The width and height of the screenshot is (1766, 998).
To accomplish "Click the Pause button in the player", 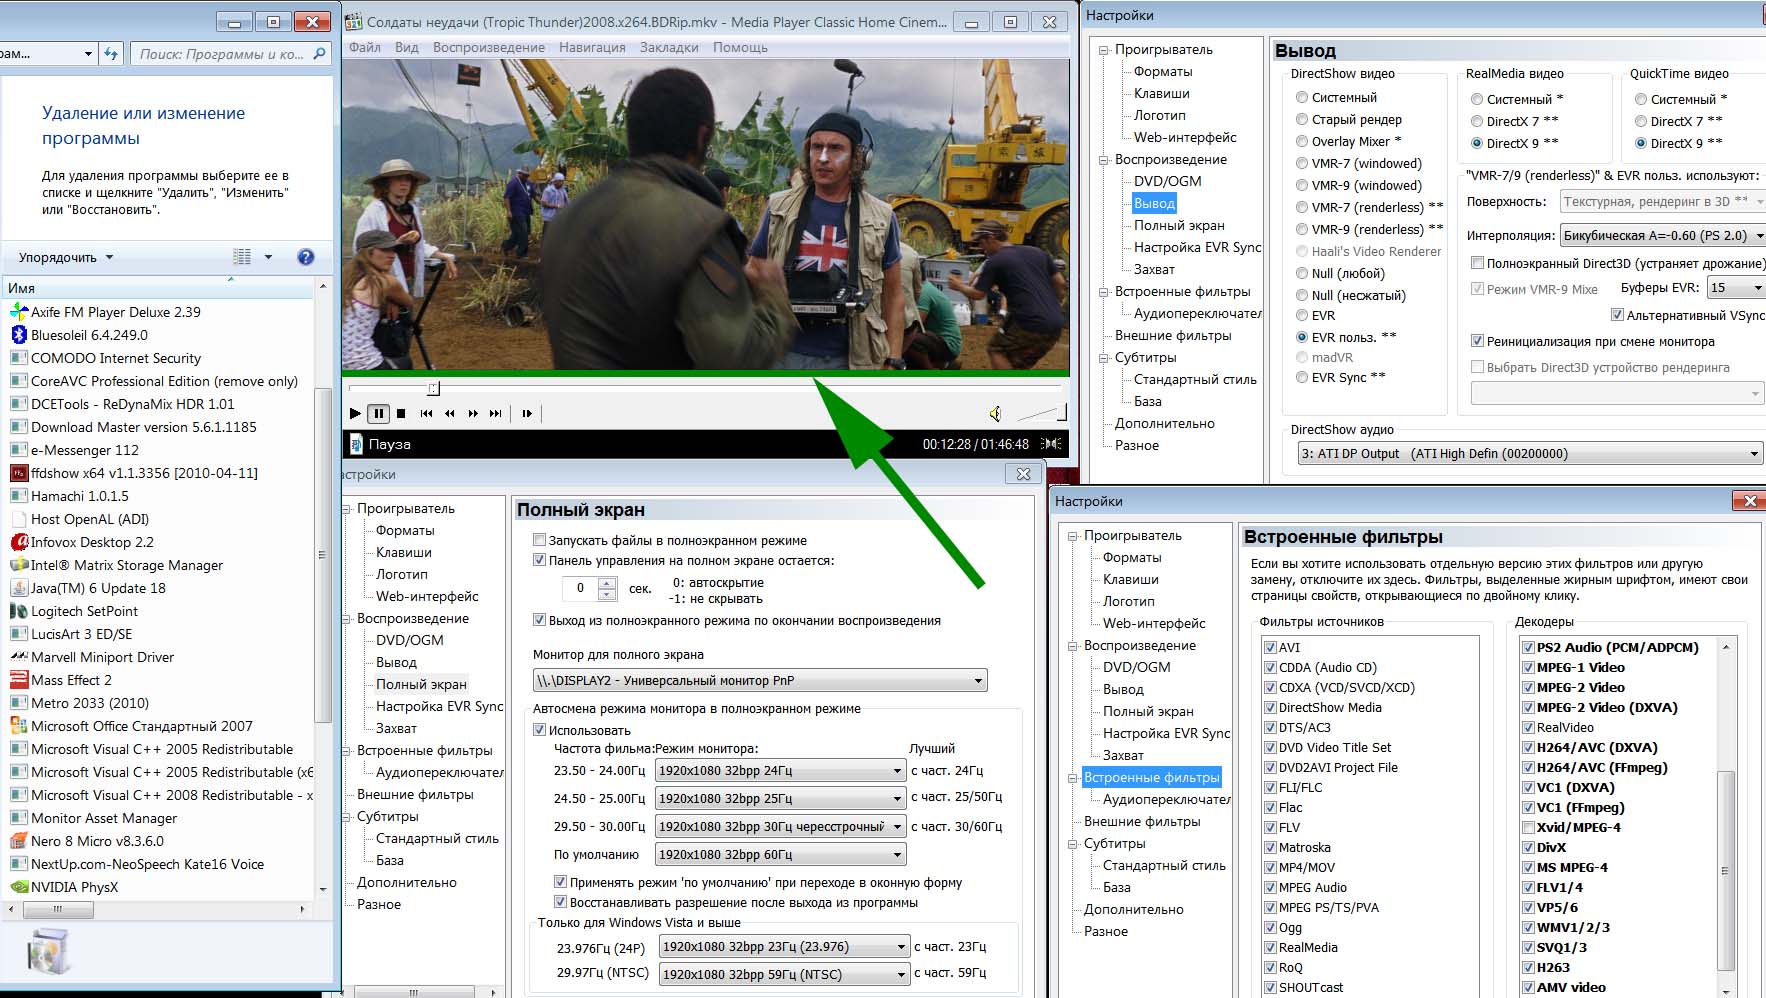I will click(x=378, y=413).
